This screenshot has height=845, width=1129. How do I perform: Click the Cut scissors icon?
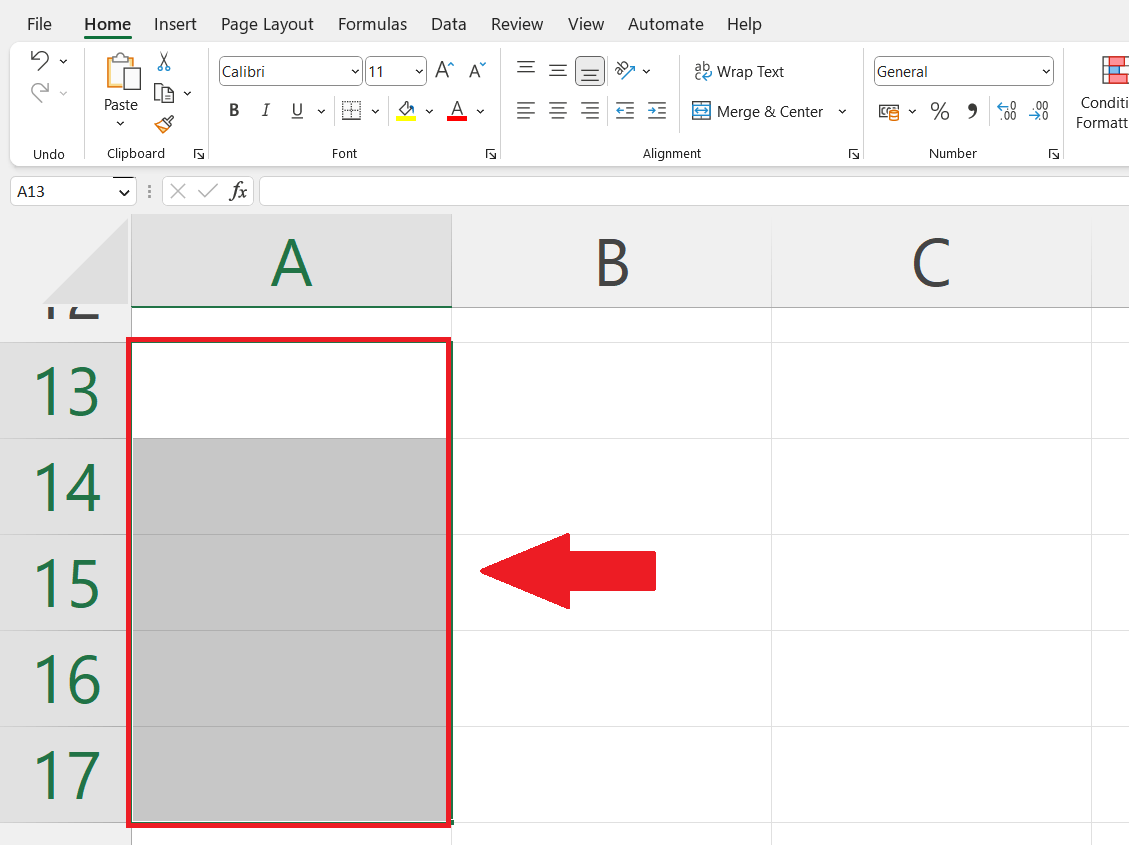pos(163,62)
